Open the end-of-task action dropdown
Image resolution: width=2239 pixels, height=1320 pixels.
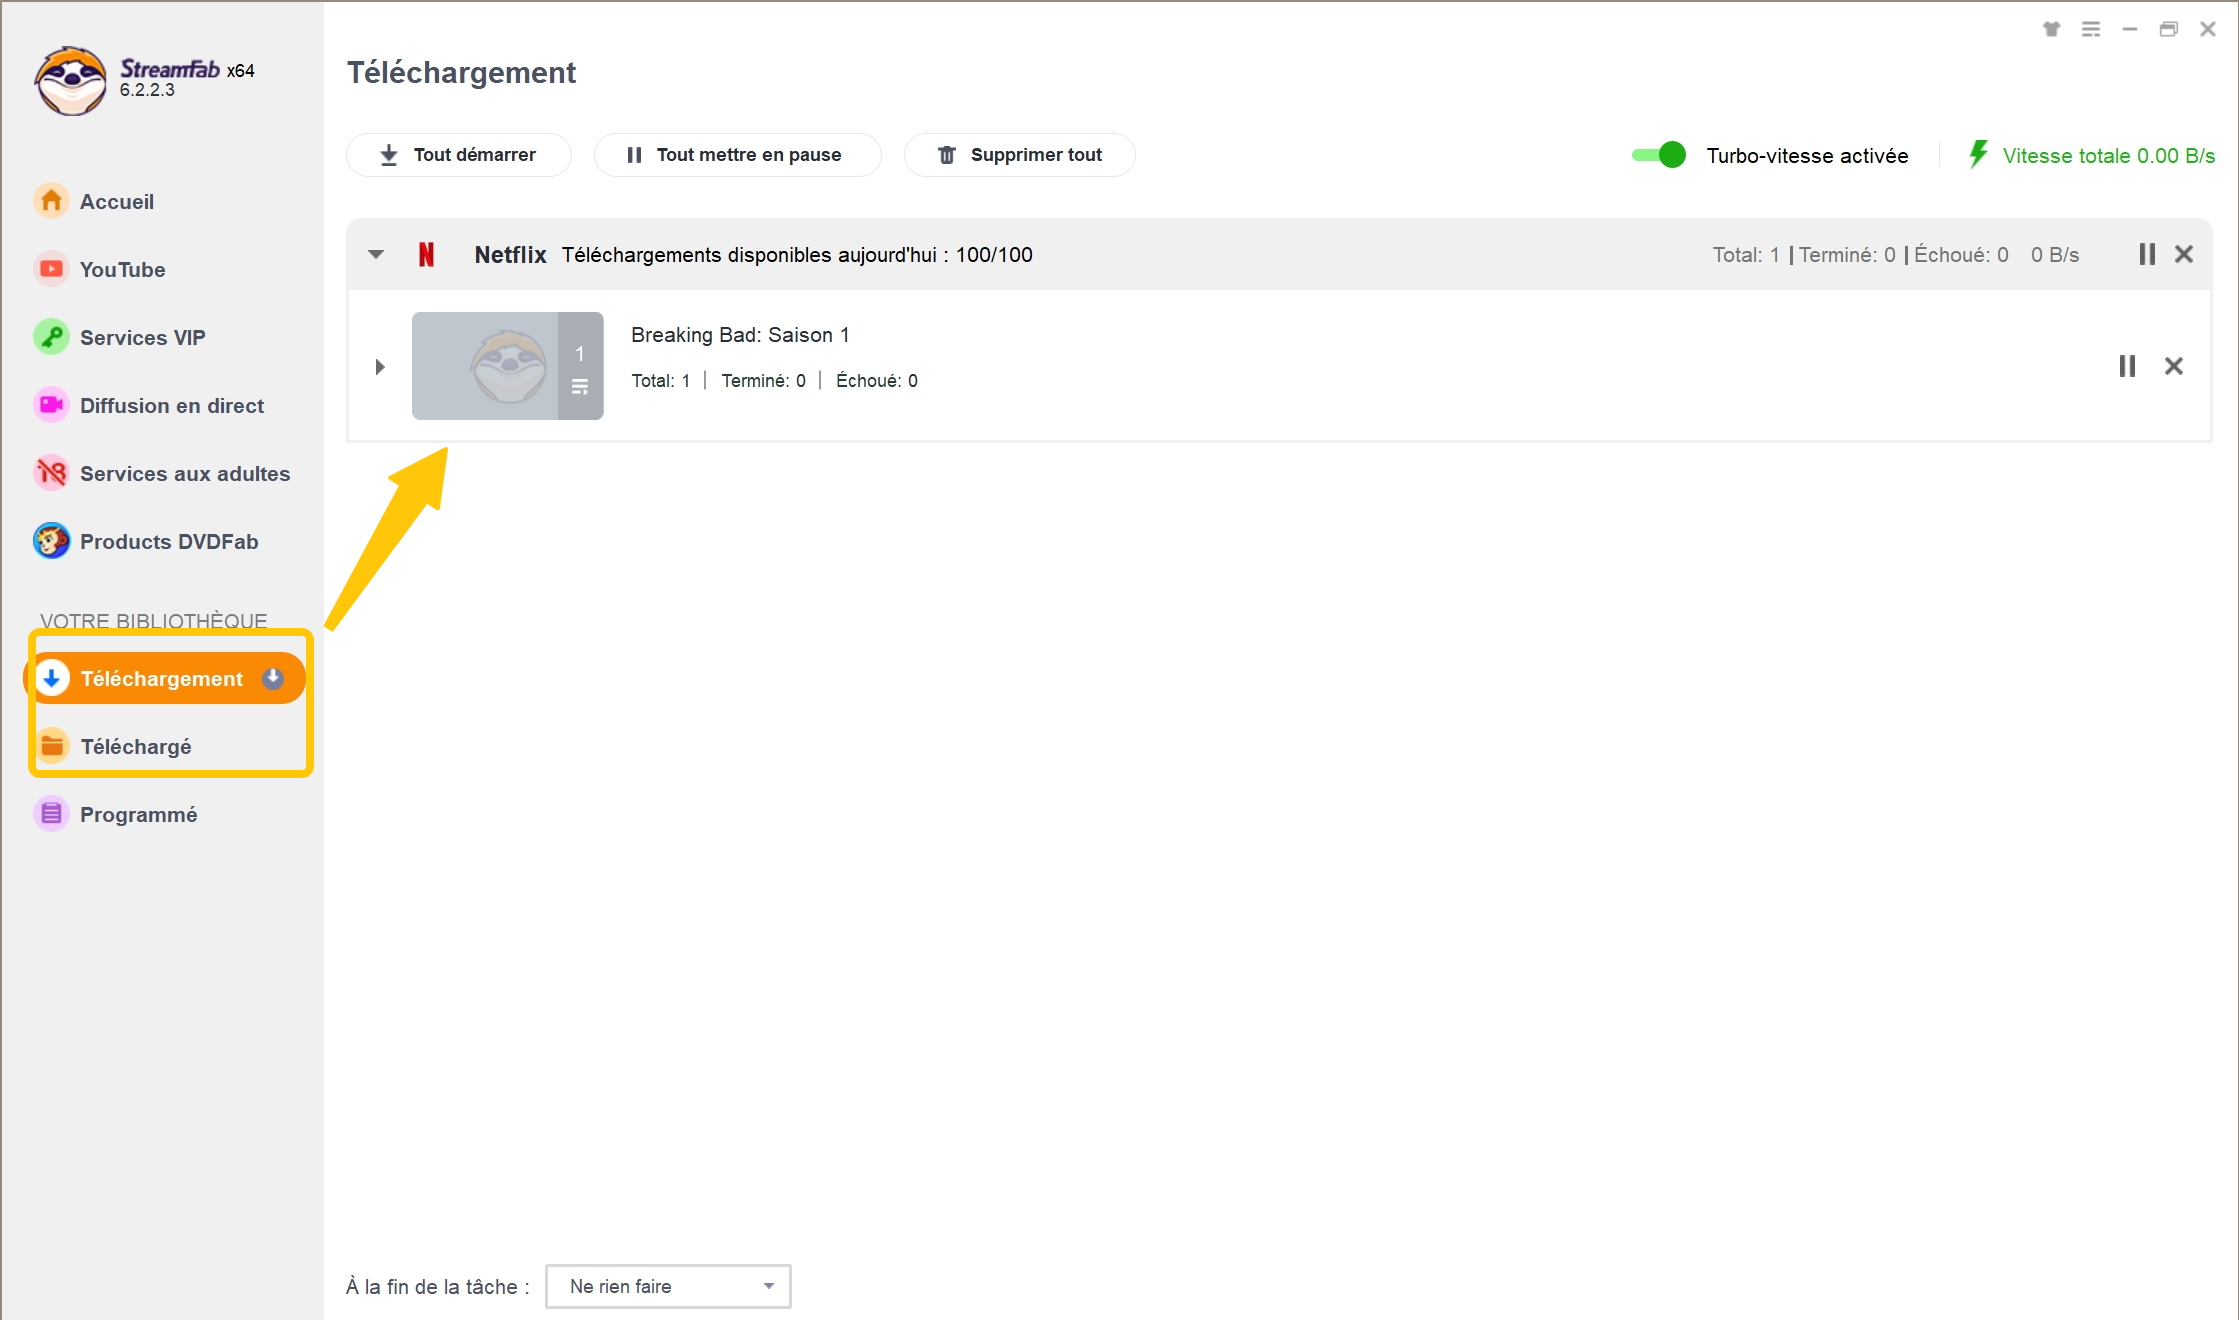[668, 1286]
